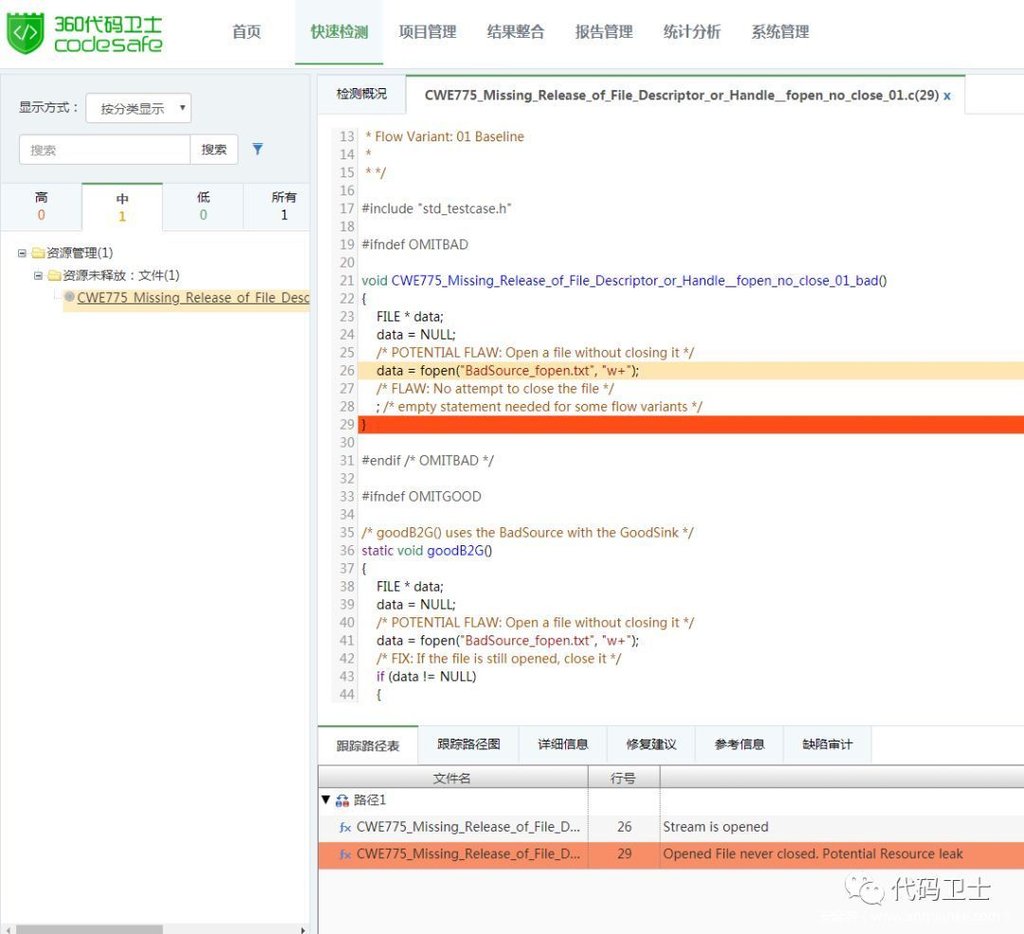
Task: Click the 资源未释放 folder icon
Action: click(54, 275)
